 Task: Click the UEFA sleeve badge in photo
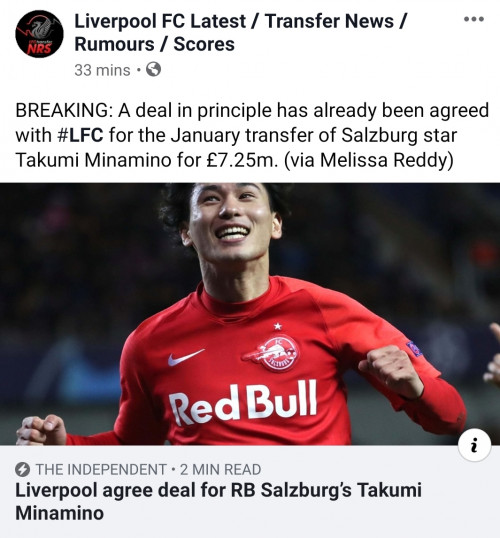[414, 348]
